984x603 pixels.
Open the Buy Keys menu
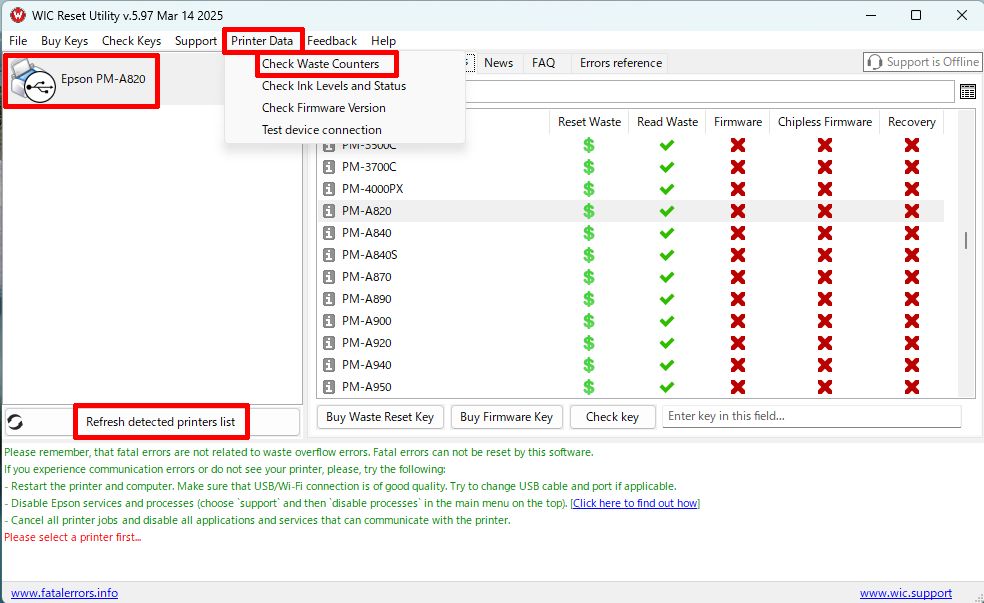(64, 41)
